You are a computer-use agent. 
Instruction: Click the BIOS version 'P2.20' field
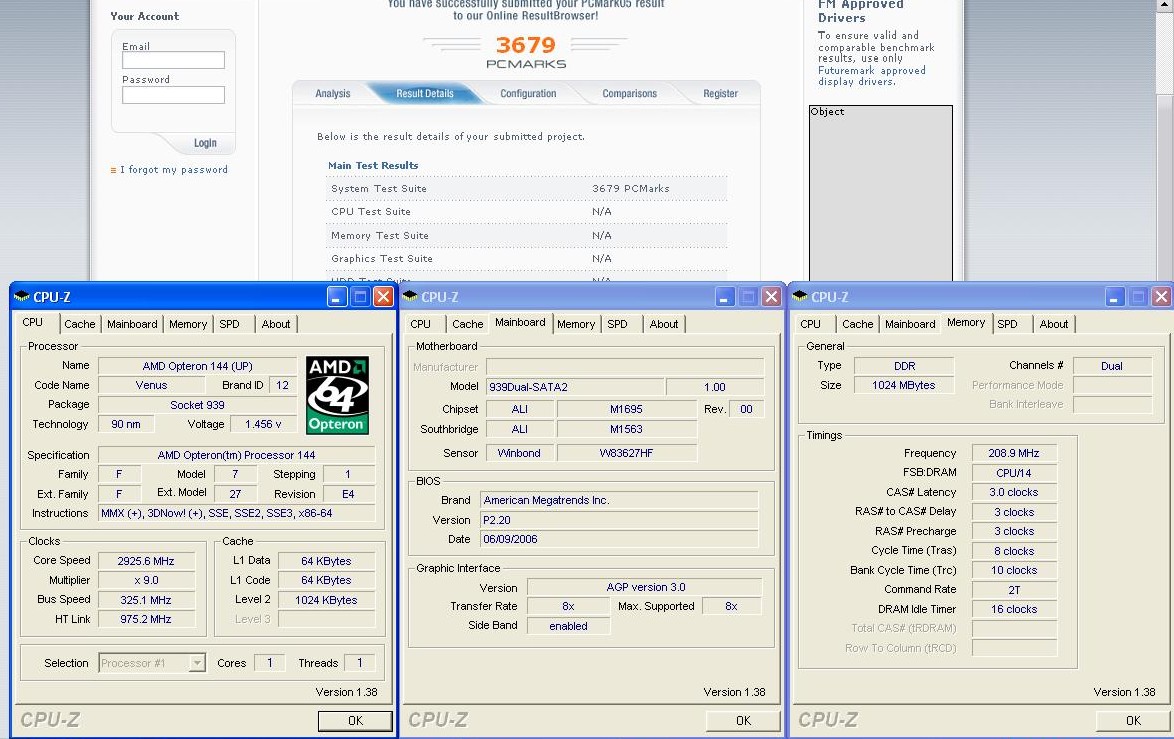coord(618,520)
